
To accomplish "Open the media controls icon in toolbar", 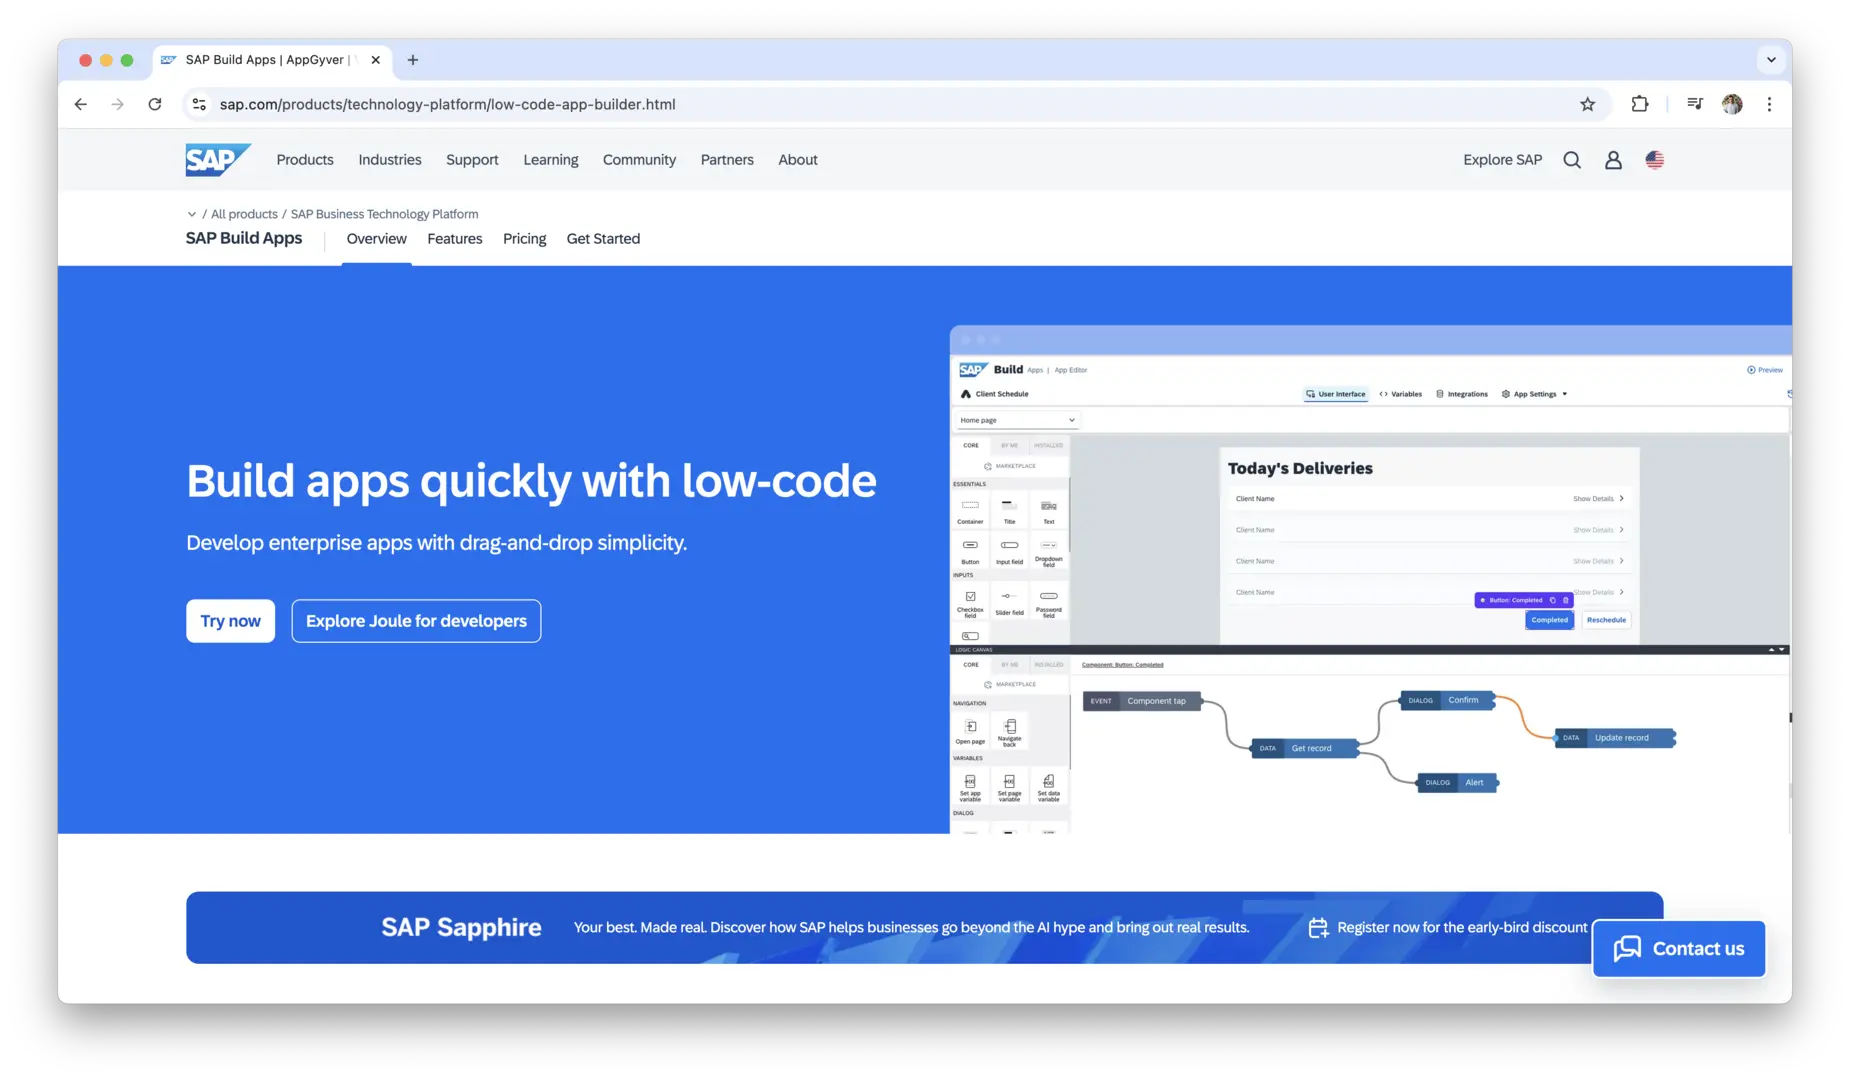I will click(1694, 104).
